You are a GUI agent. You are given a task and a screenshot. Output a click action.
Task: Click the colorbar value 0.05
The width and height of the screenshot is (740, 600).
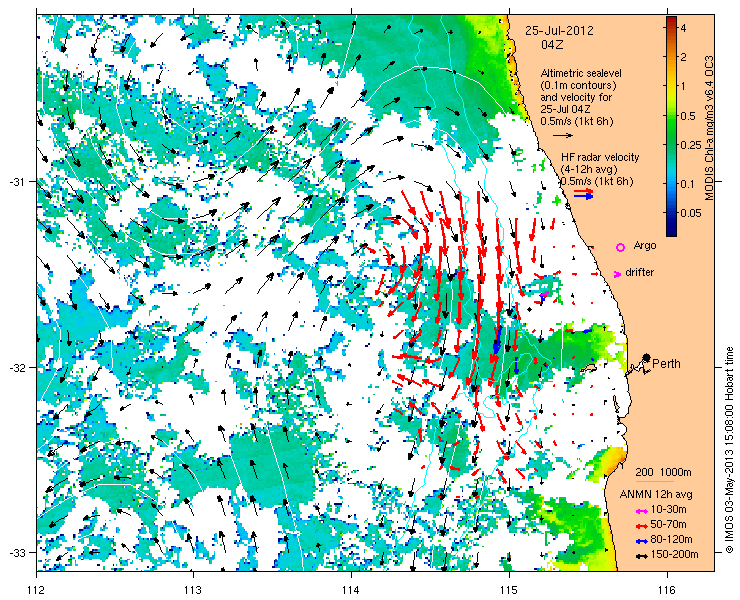click(691, 213)
